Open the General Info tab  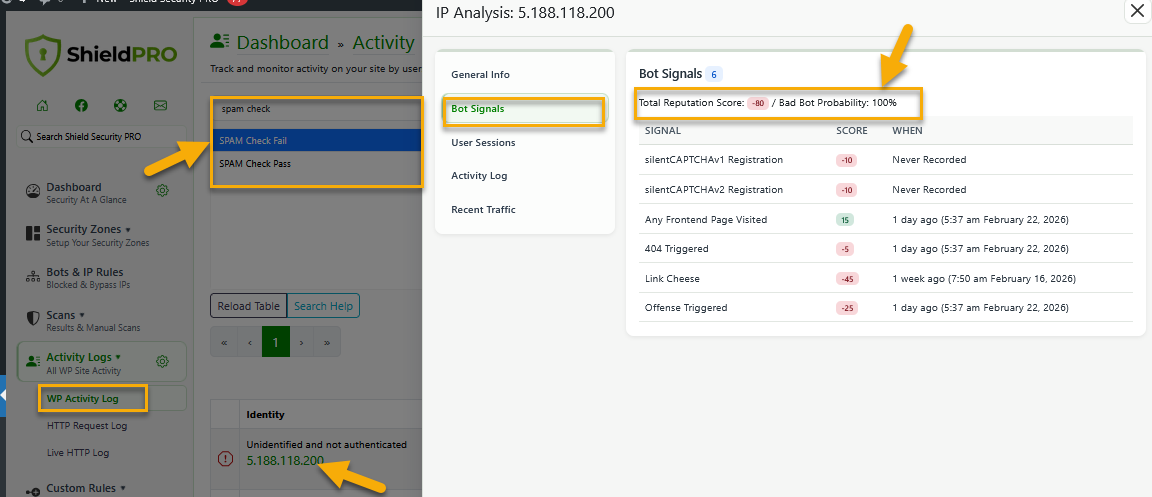tap(525, 75)
